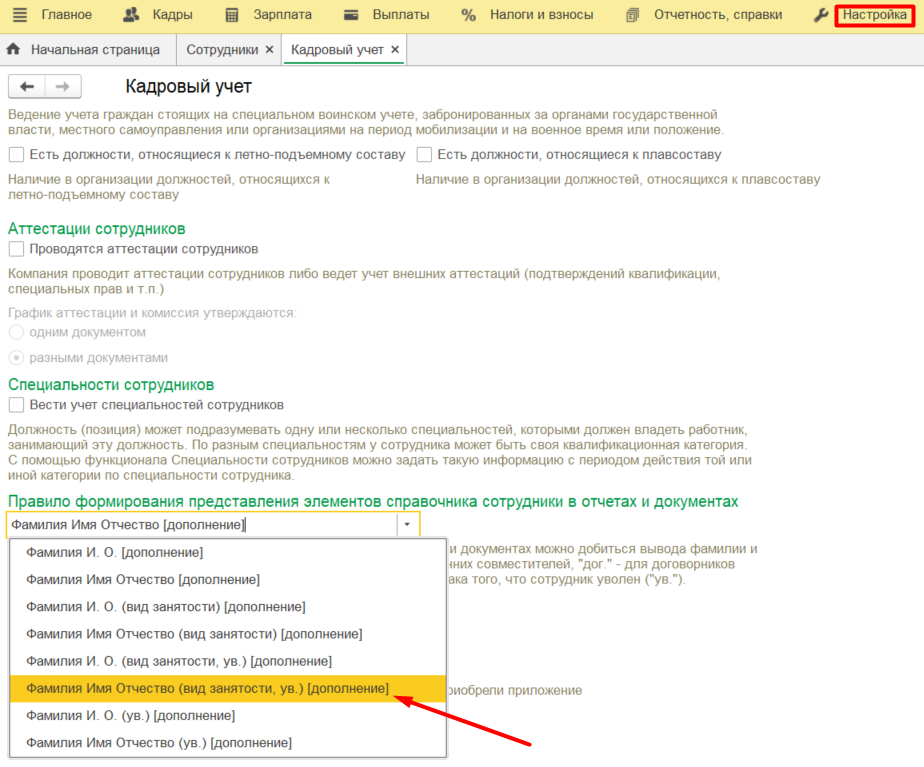Image resolution: width=924 pixels, height=767 pixels.
Task: Click the Отчетность documents icon
Action: click(632, 15)
